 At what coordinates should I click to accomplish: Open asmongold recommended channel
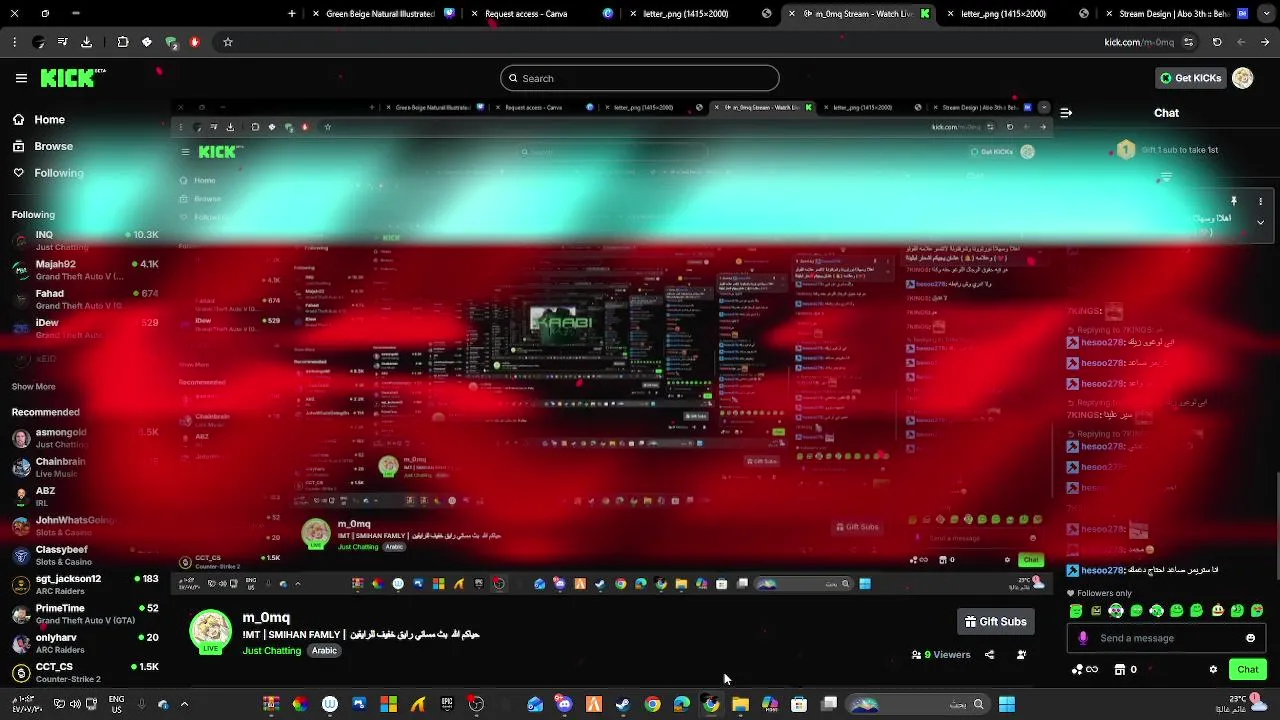(x=85, y=438)
